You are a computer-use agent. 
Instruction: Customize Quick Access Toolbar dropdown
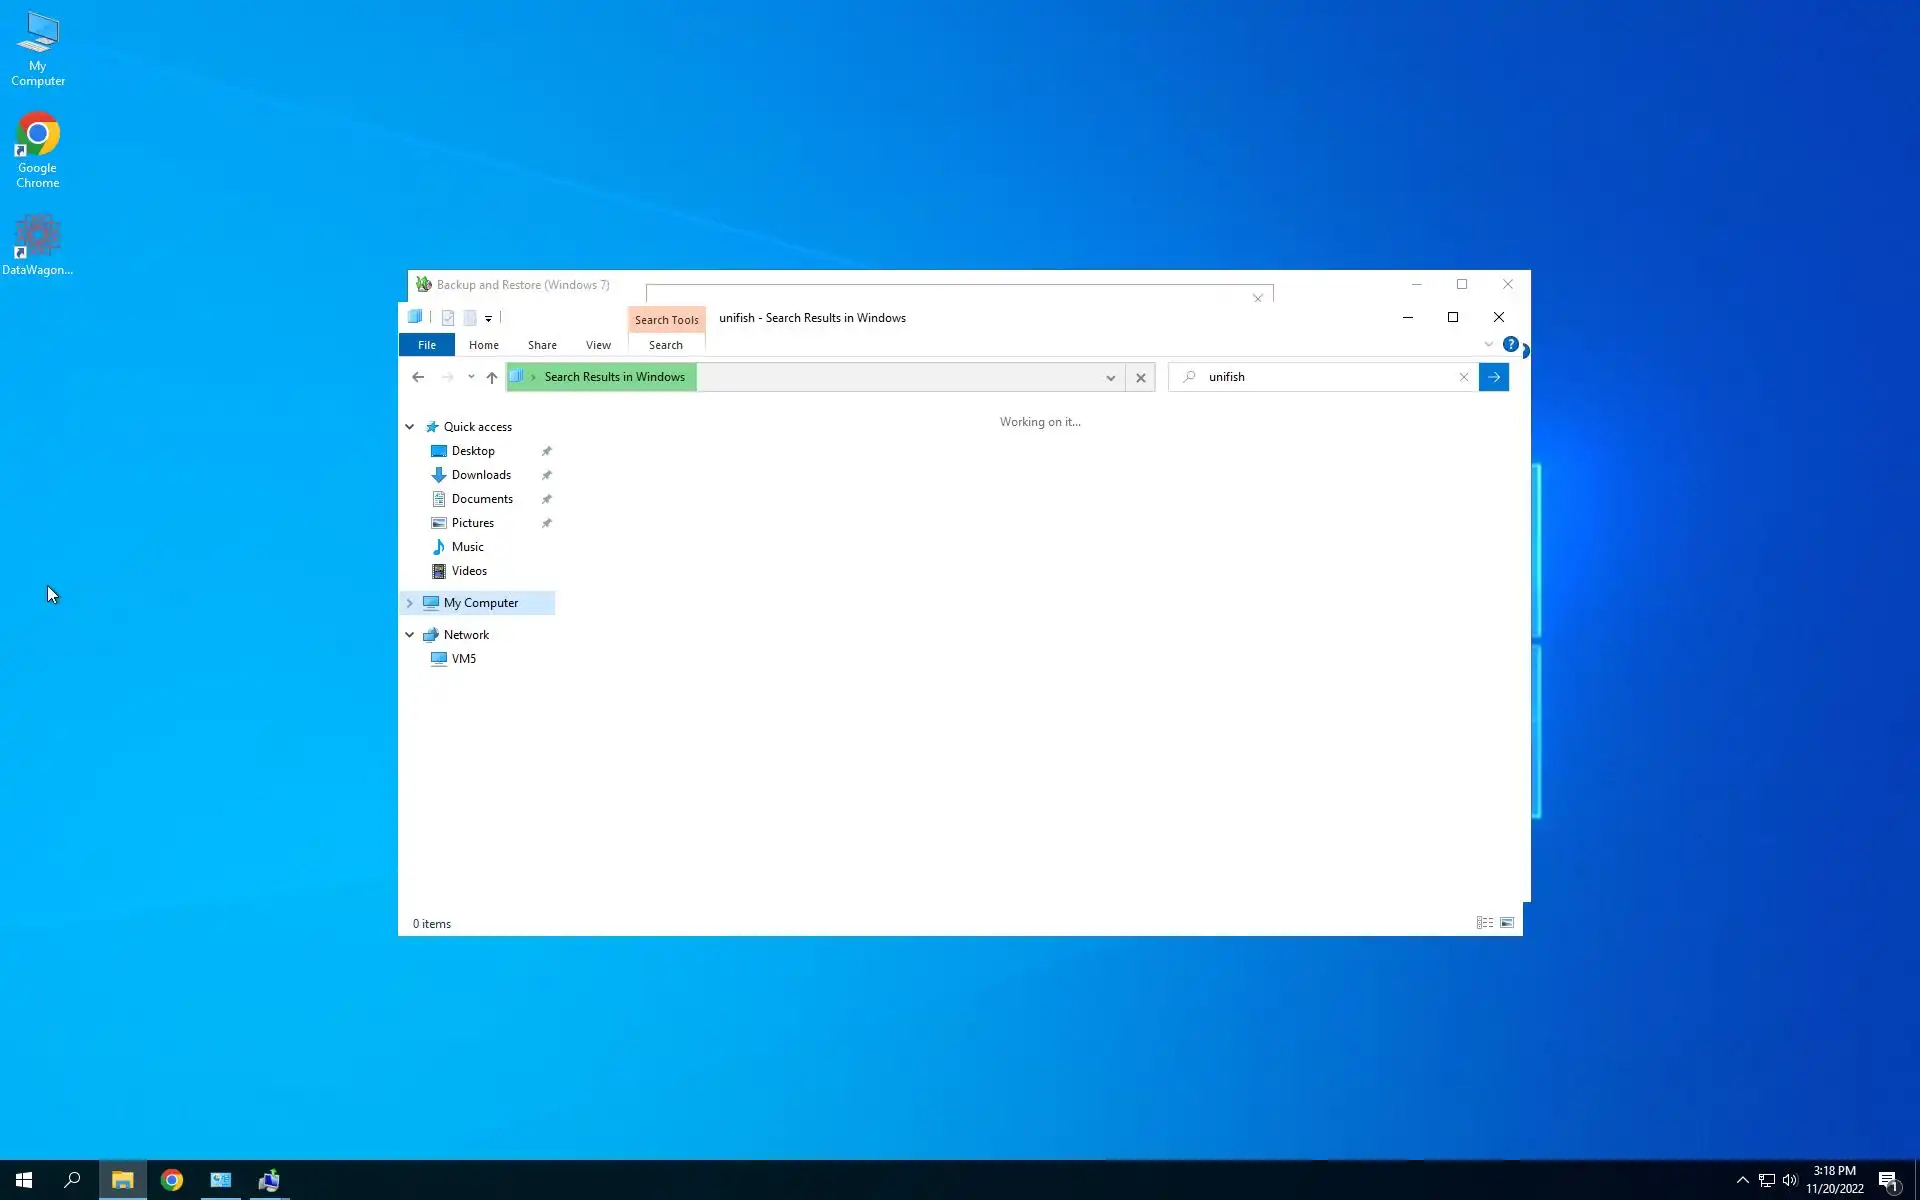click(488, 318)
